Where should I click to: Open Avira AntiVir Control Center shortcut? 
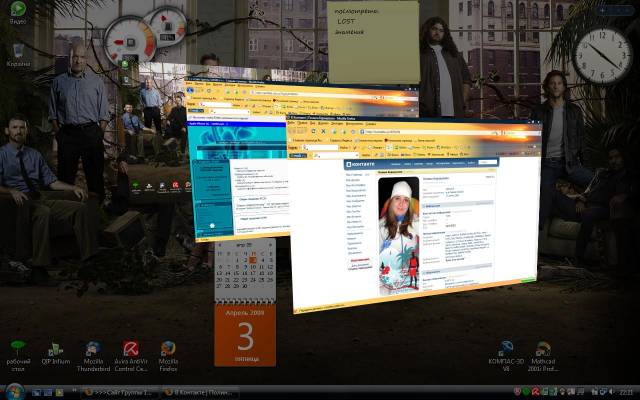131,356
